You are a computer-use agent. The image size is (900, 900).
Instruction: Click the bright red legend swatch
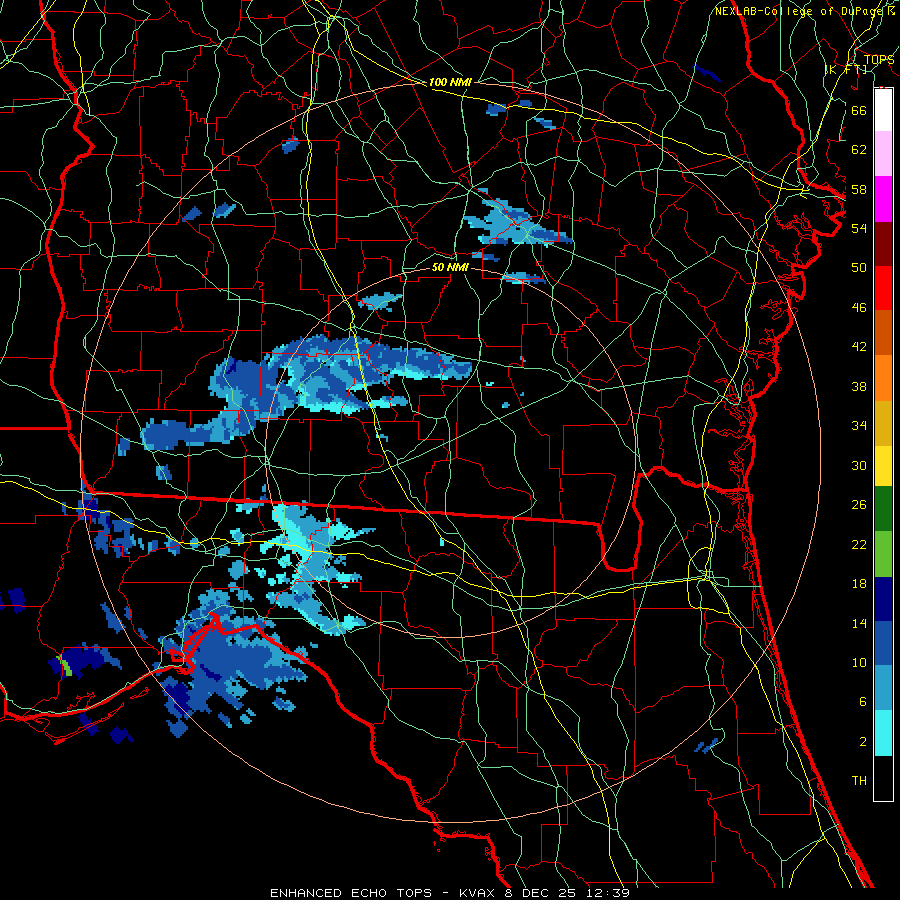(x=883, y=288)
